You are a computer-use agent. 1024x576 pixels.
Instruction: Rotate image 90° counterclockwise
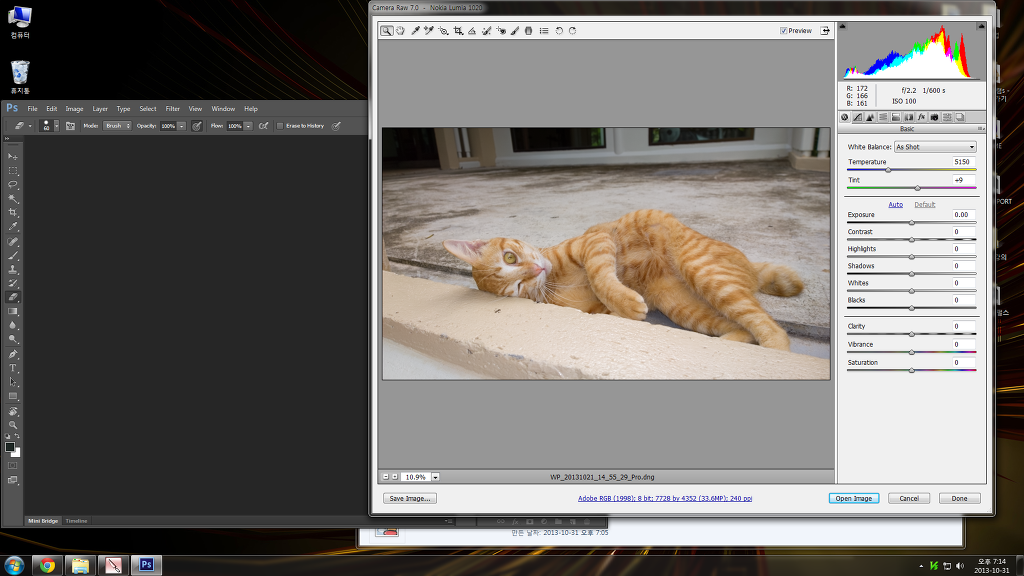point(559,31)
